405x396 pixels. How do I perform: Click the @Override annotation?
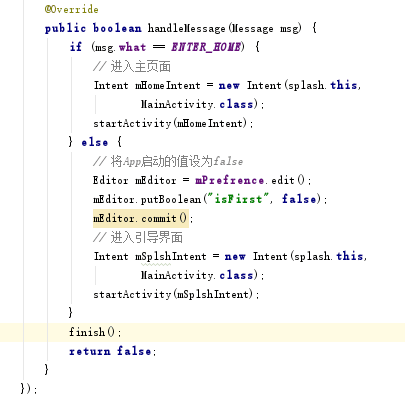point(71,9)
